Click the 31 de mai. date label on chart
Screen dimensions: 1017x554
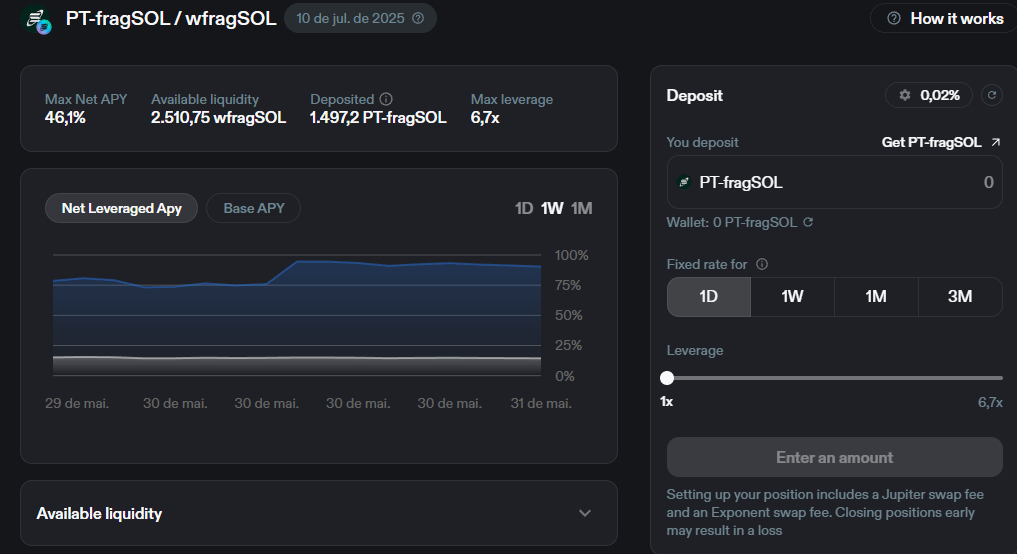pos(541,403)
